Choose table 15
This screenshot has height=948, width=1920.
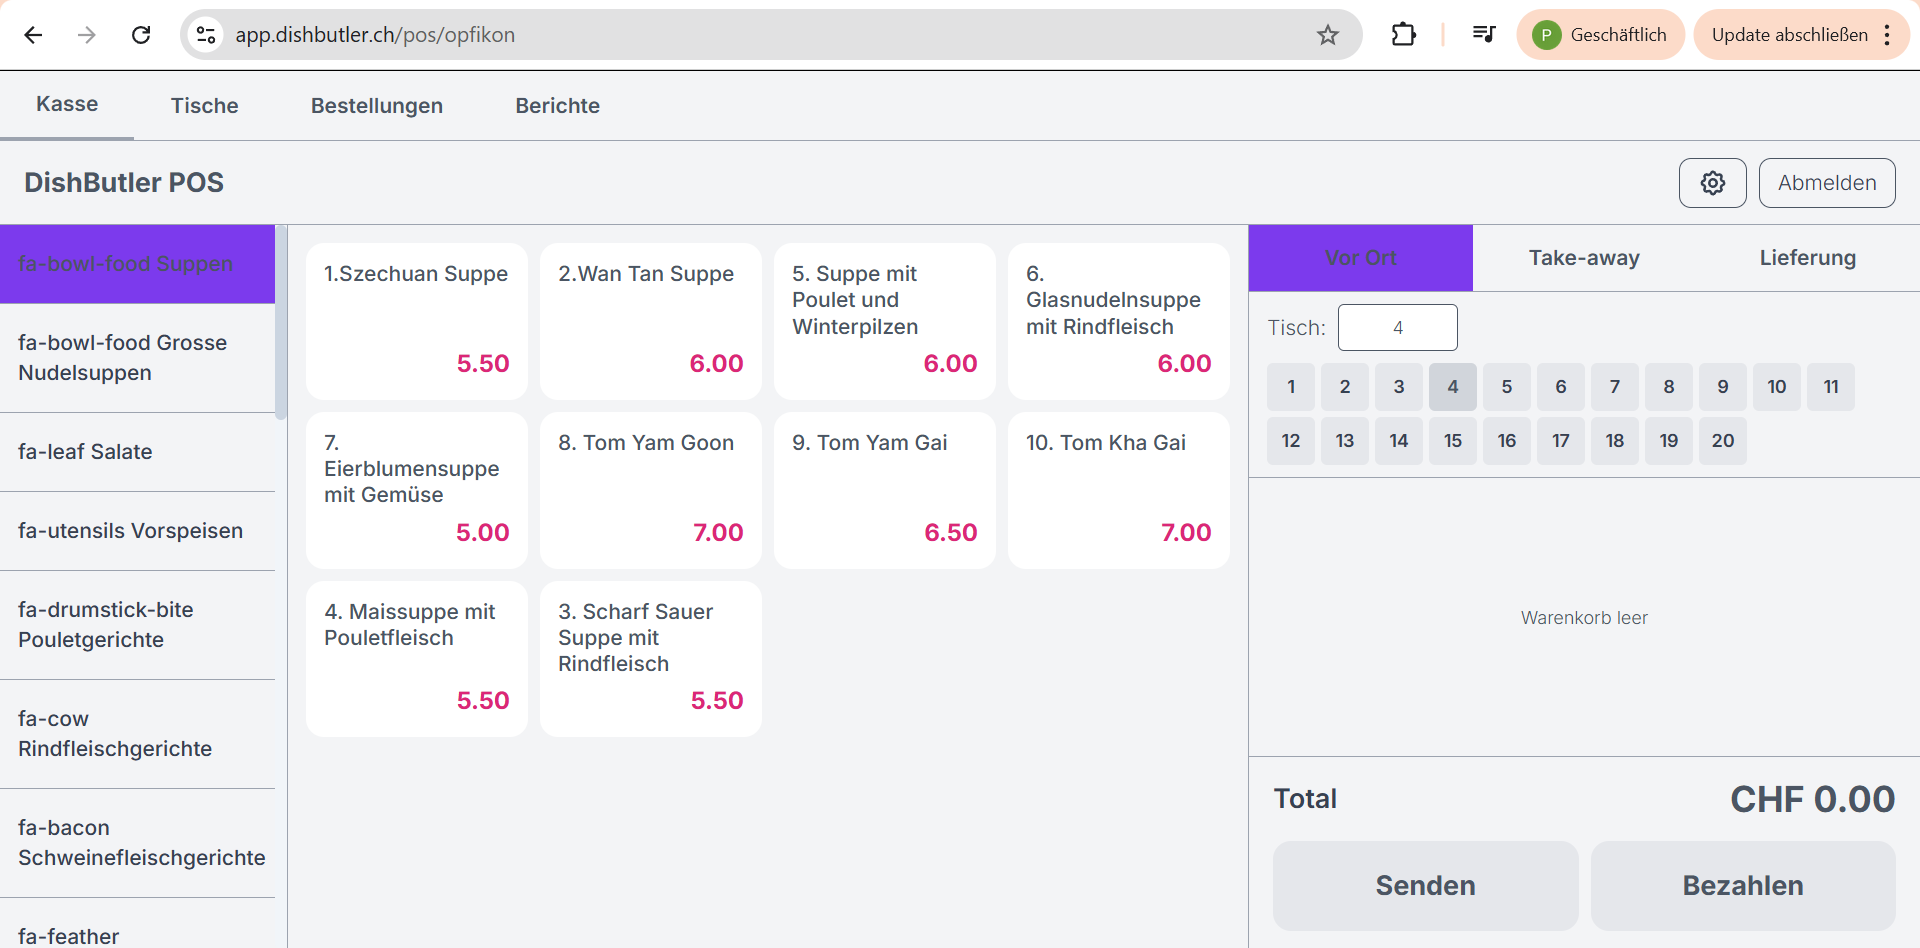click(x=1453, y=441)
